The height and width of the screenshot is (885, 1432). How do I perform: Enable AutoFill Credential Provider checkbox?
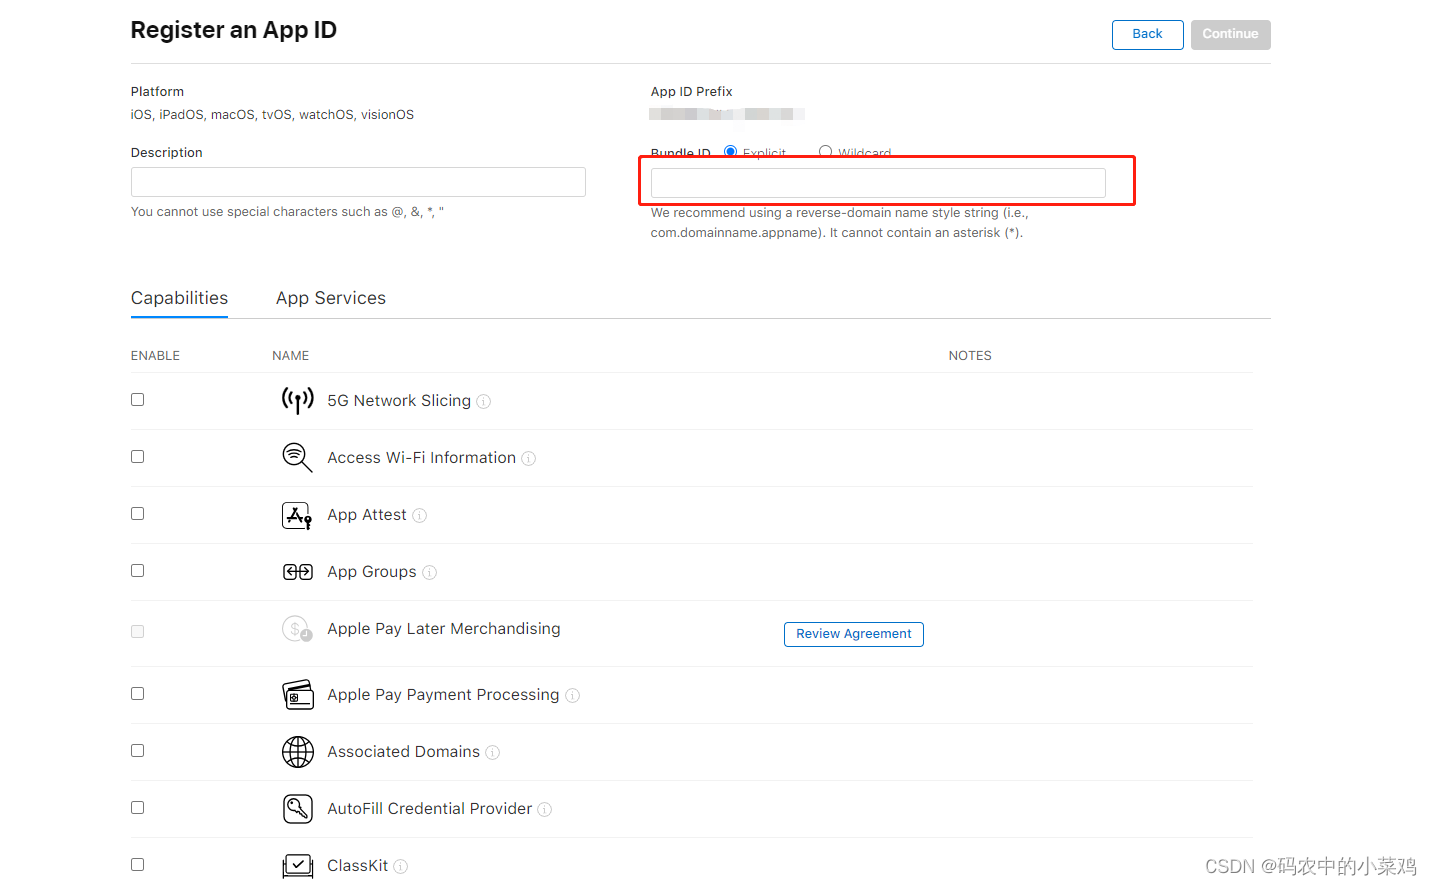pyautogui.click(x=138, y=808)
